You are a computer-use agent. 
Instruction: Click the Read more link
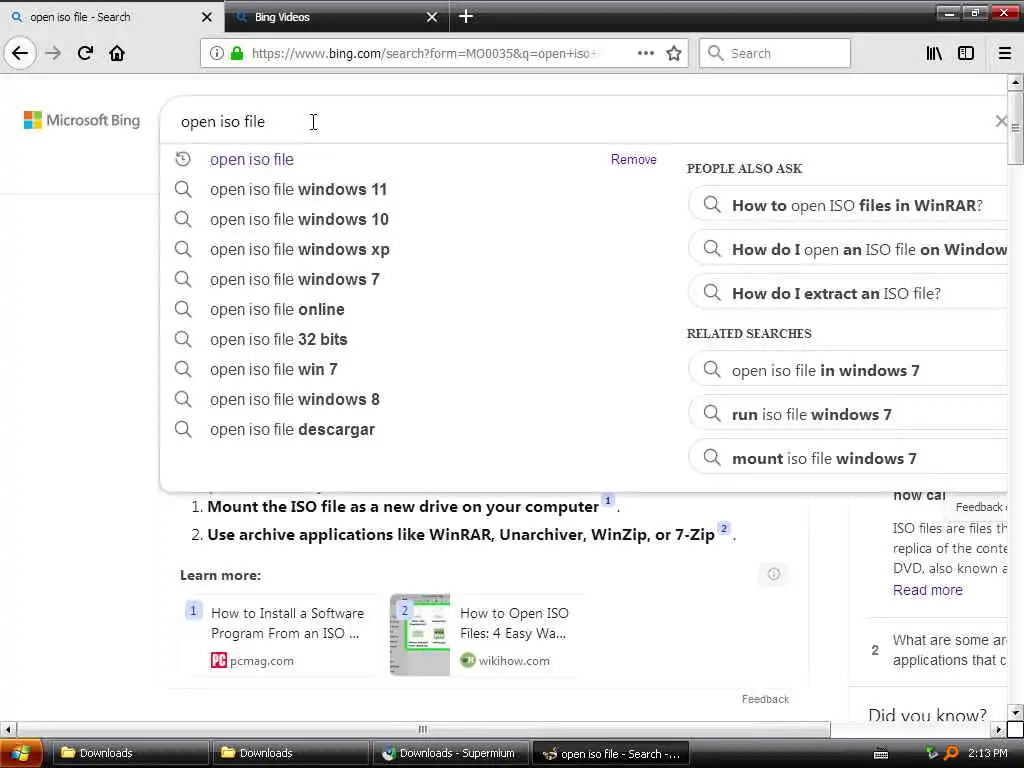tap(927, 590)
